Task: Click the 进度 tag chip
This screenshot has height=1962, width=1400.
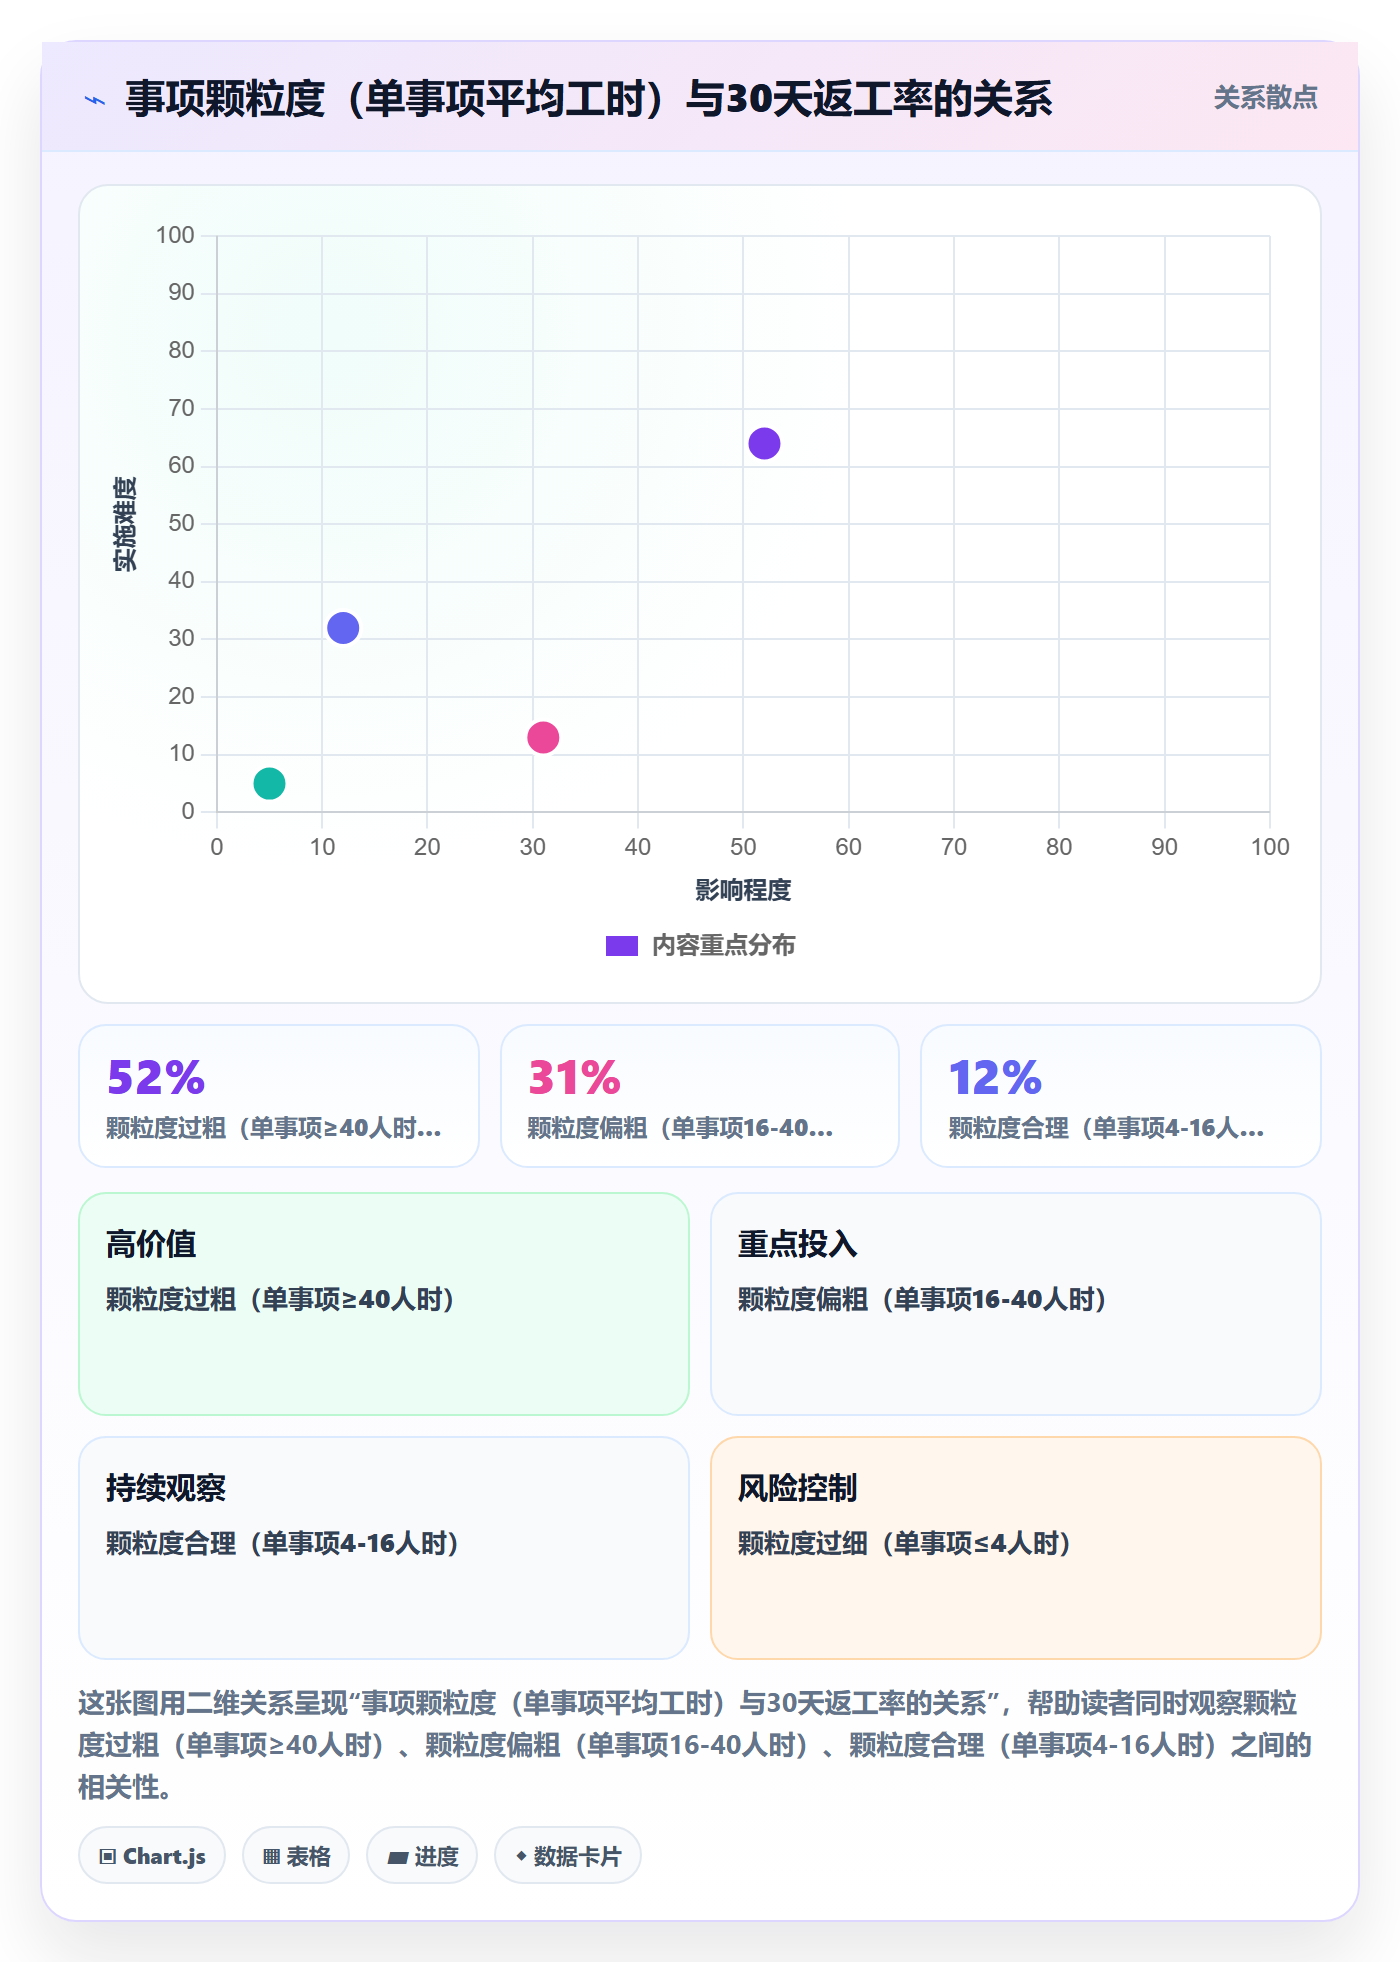Action: tap(422, 1856)
